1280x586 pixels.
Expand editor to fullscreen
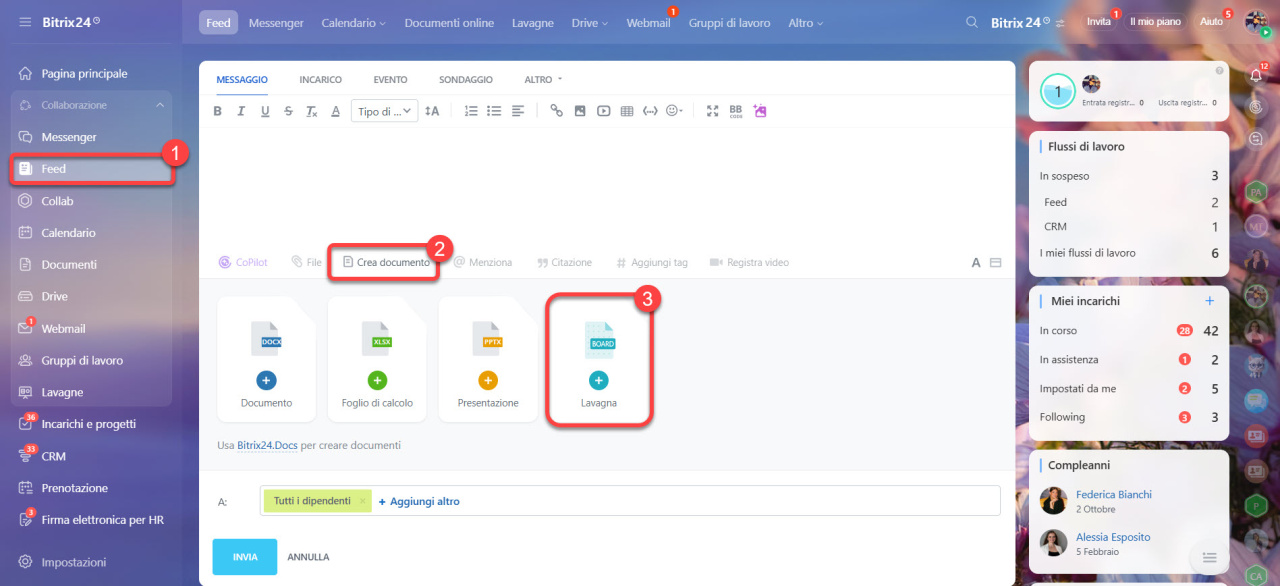tap(713, 111)
